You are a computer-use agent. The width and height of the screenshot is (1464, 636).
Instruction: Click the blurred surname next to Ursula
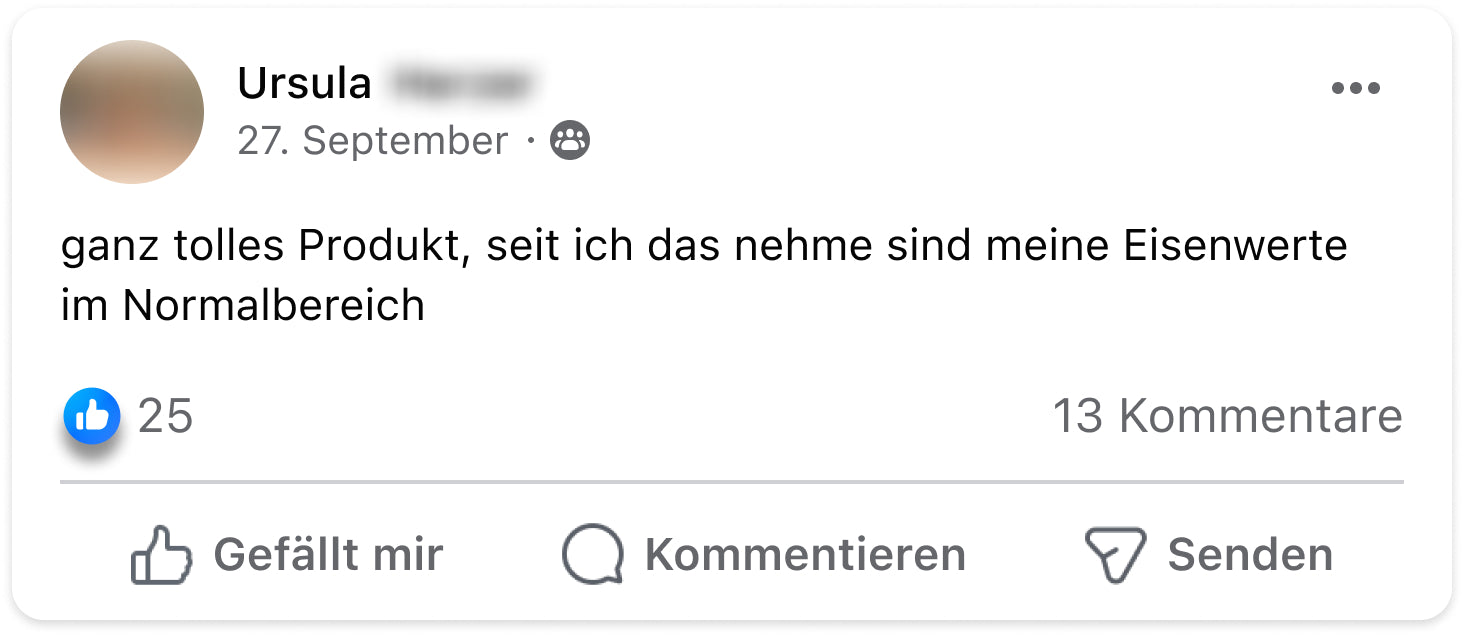(x=460, y=84)
